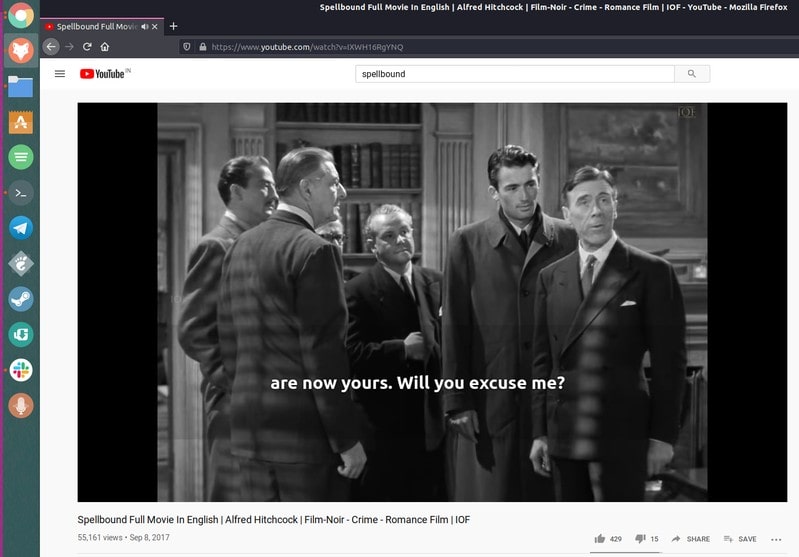Focus the YouTube search box
799x557 pixels.
click(515, 74)
